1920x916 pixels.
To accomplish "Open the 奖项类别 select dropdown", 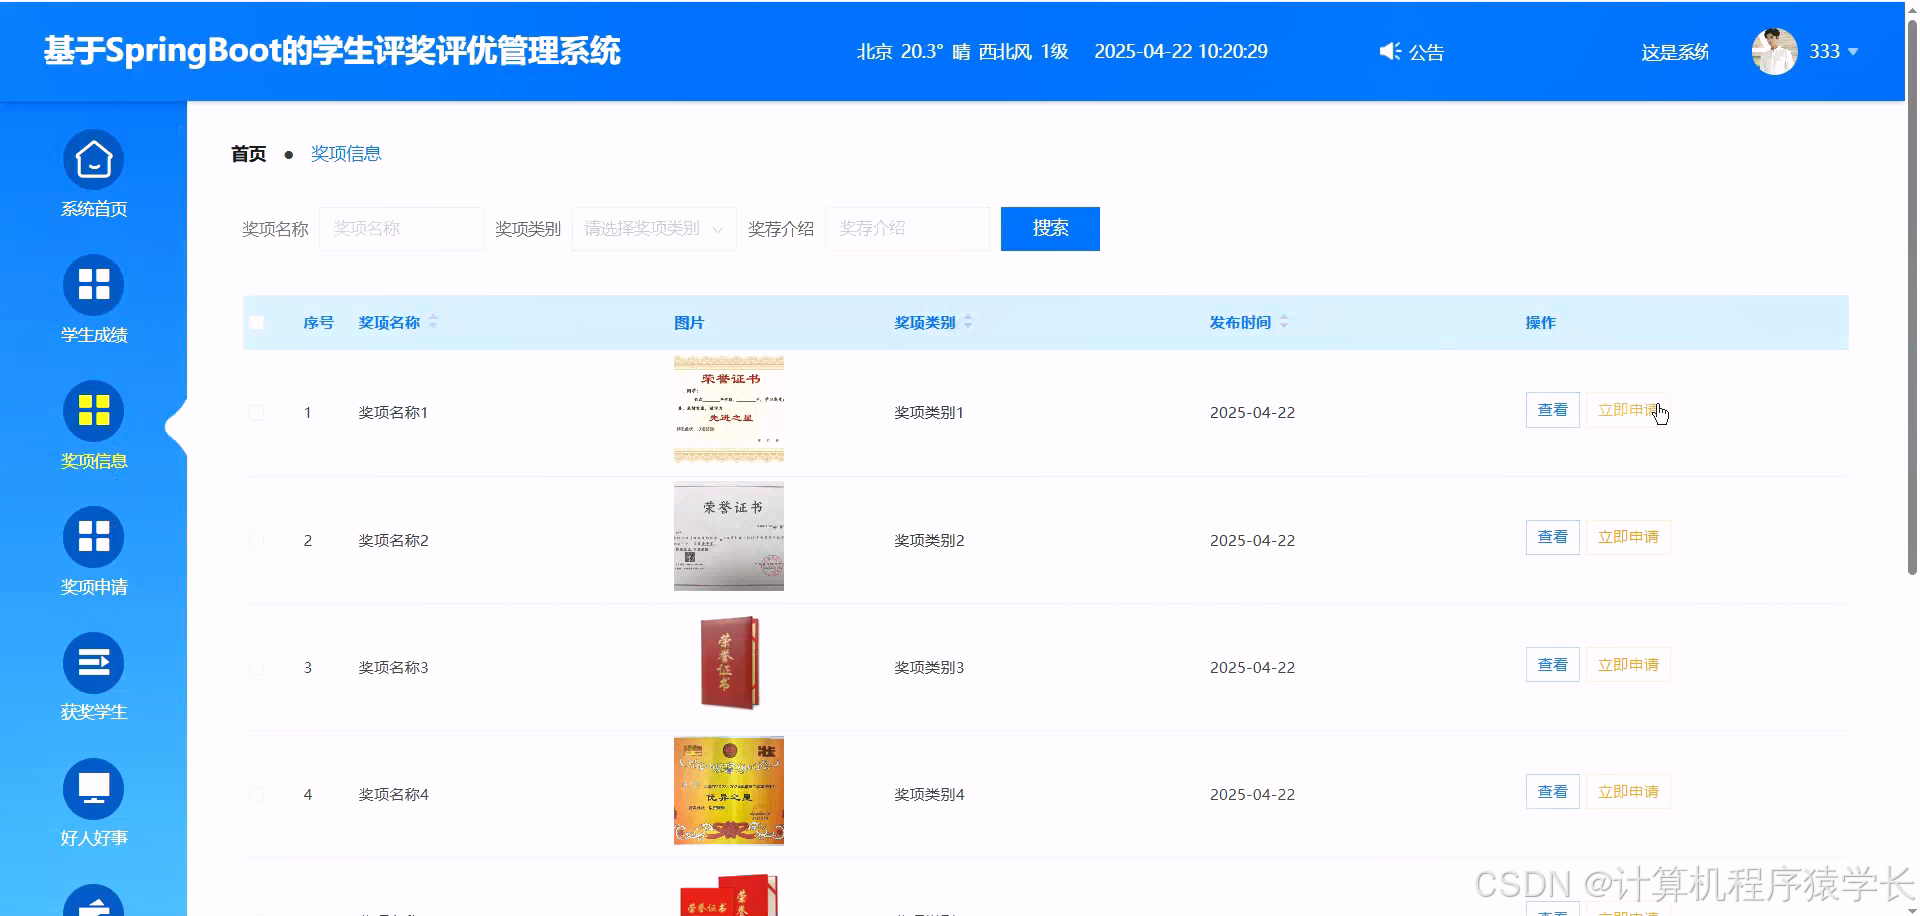I will [x=654, y=229].
